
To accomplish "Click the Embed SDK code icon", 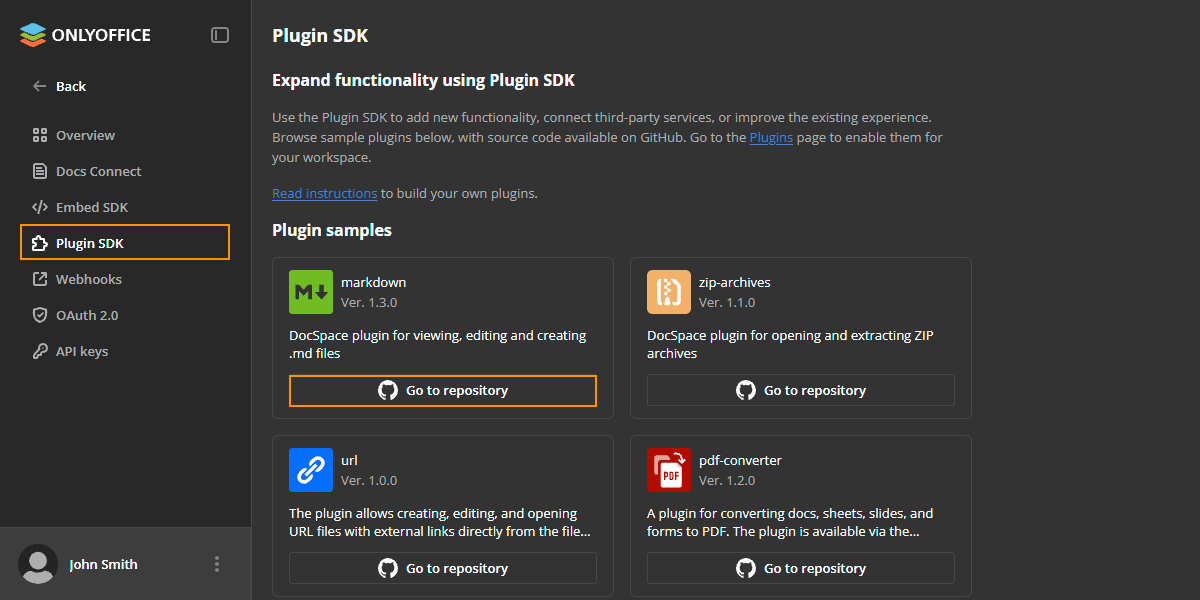I will pyautogui.click(x=40, y=207).
